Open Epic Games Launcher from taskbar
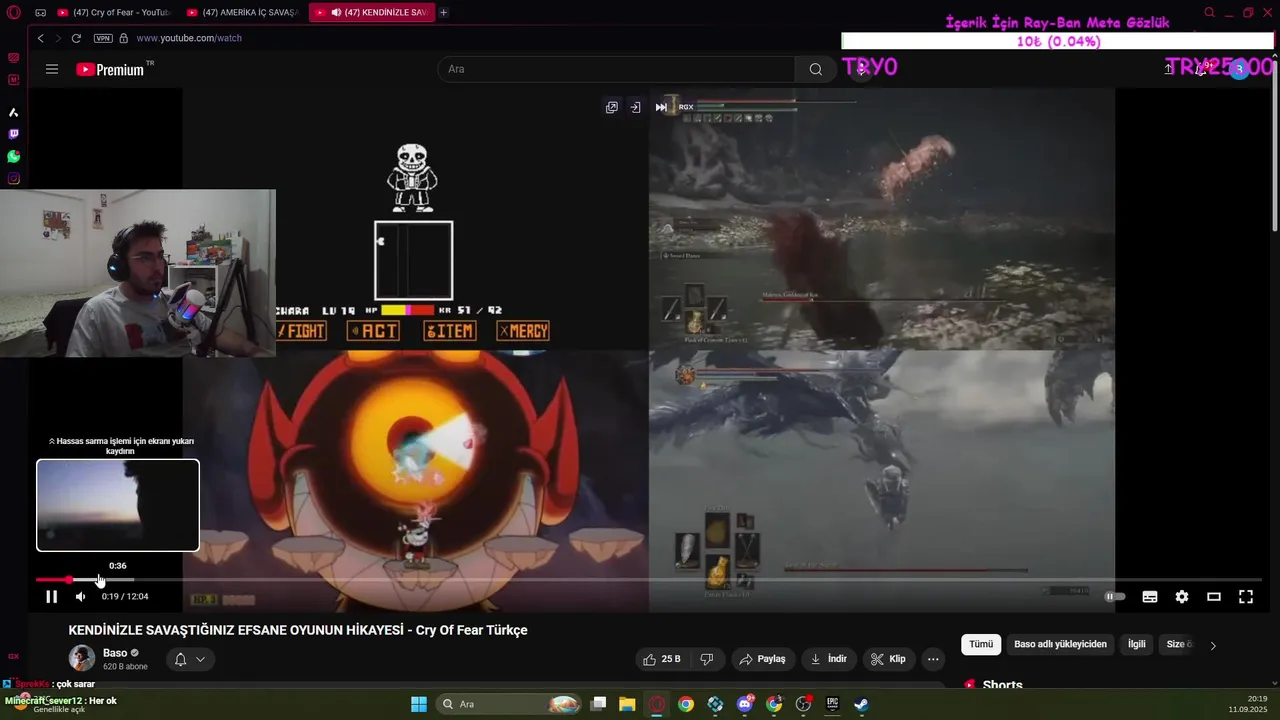 coord(832,704)
